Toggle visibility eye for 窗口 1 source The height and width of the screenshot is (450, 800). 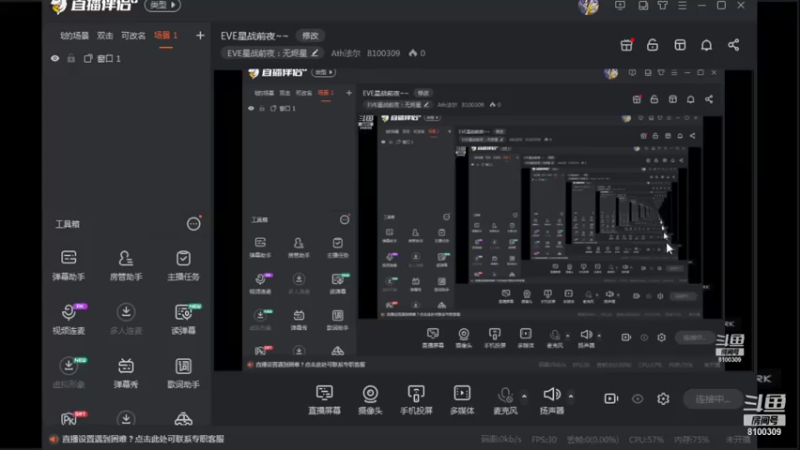click(x=55, y=59)
